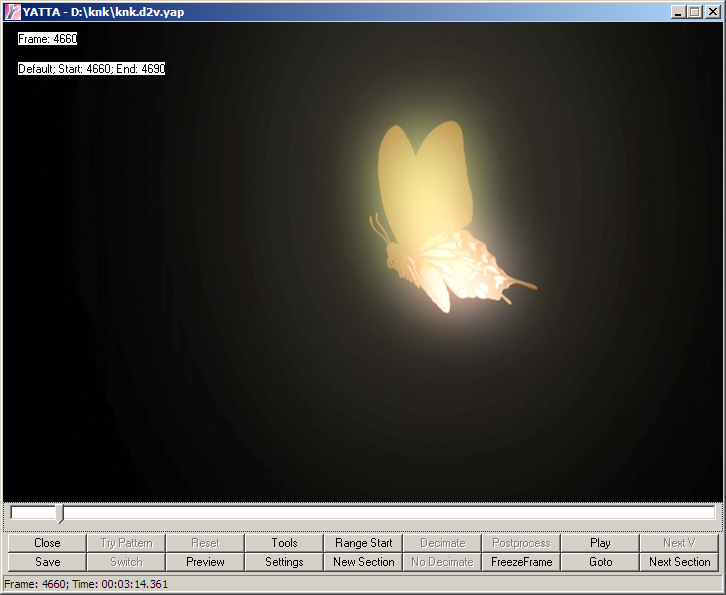
Task: Mark Range Start at current frame
Action: click(363, 543)
